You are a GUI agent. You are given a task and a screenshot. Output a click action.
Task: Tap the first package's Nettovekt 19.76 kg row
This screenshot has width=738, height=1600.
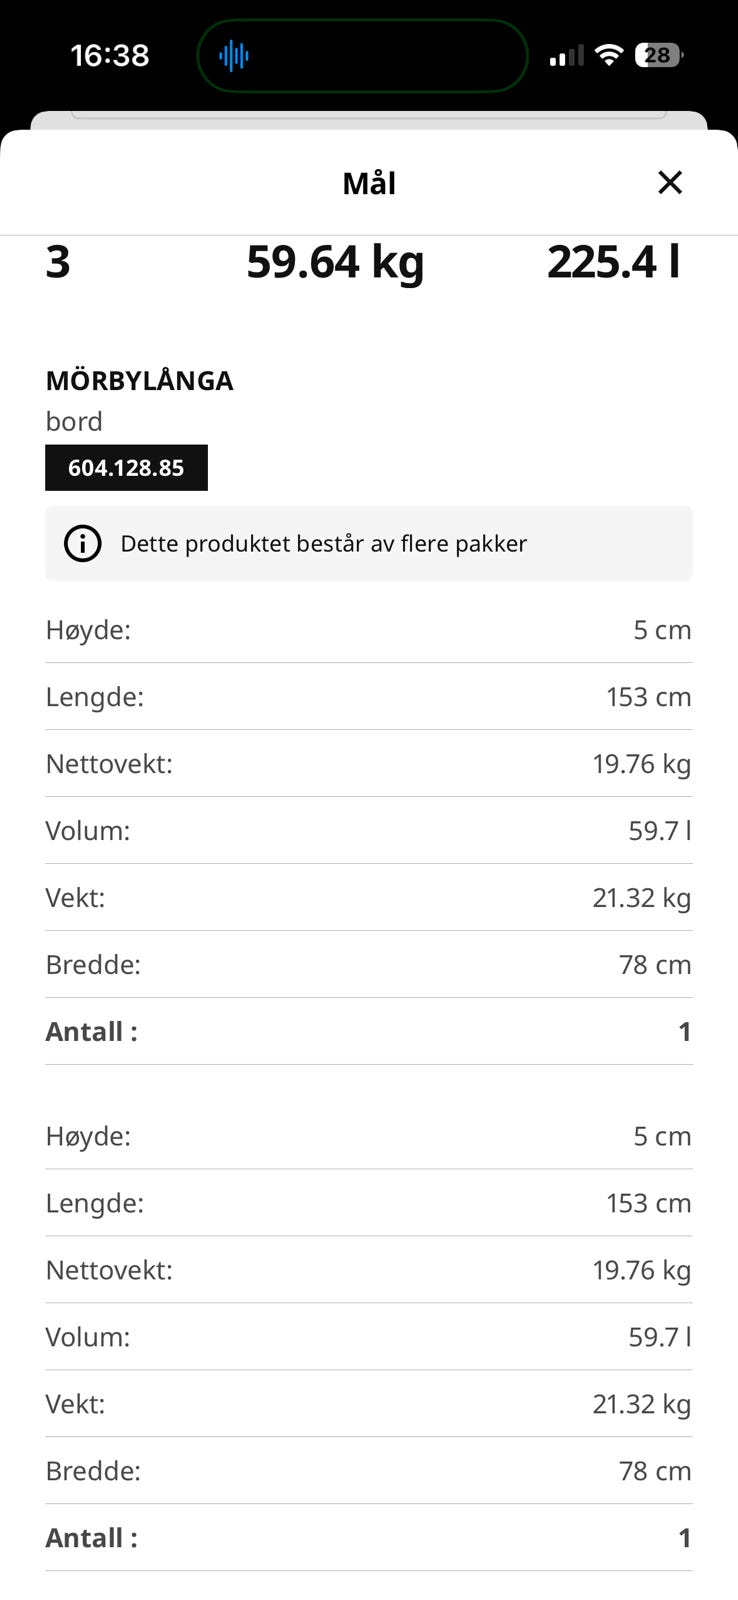[x=369, y=764]
